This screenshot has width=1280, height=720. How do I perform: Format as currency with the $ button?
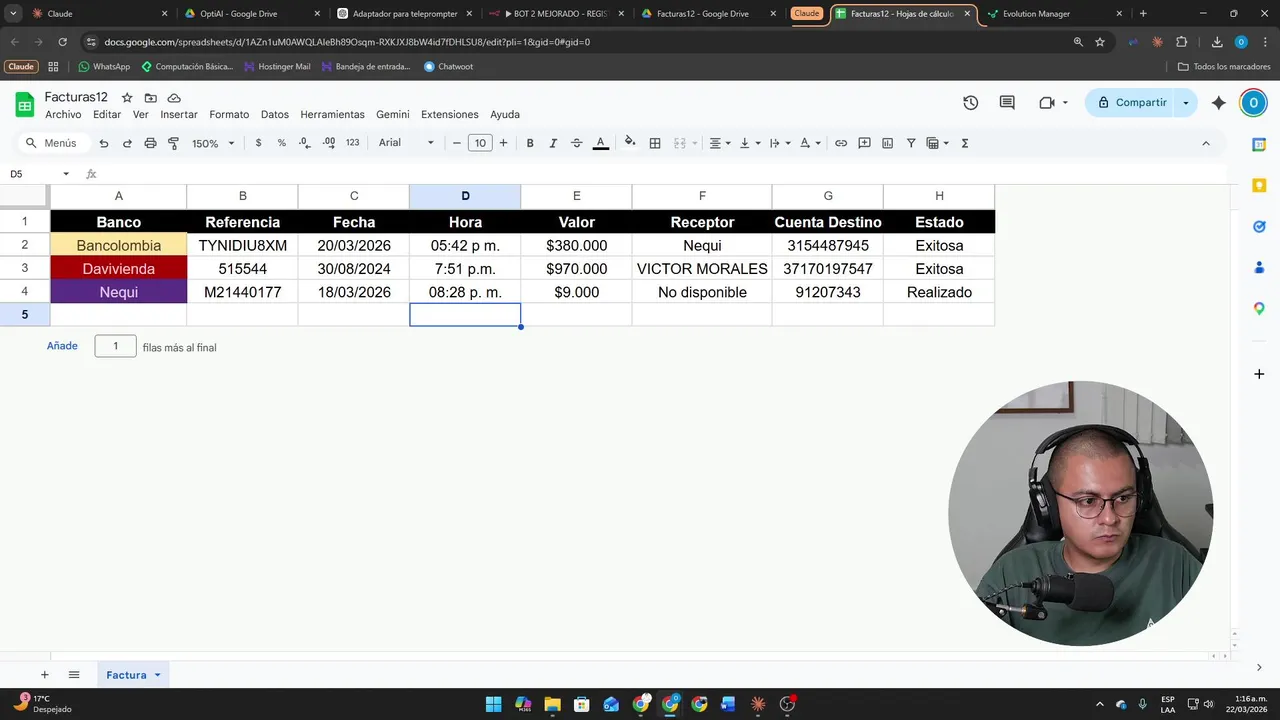coord(258,143)
